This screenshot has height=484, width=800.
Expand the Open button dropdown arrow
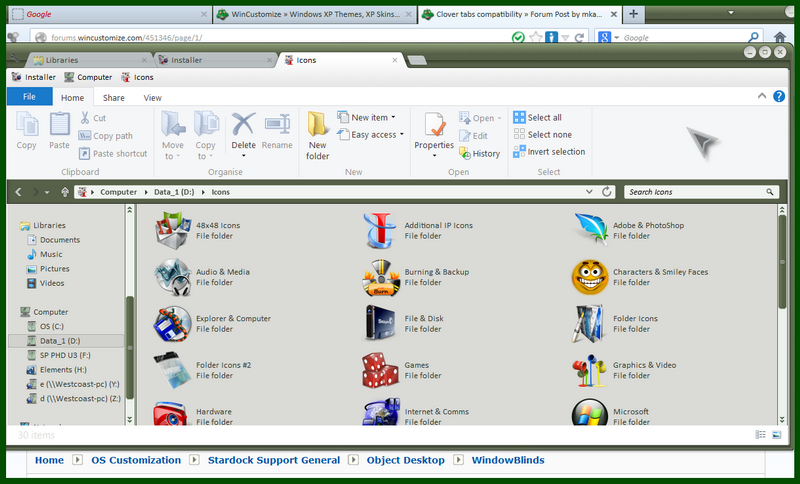pyautogui.click(x=499, y=118)
